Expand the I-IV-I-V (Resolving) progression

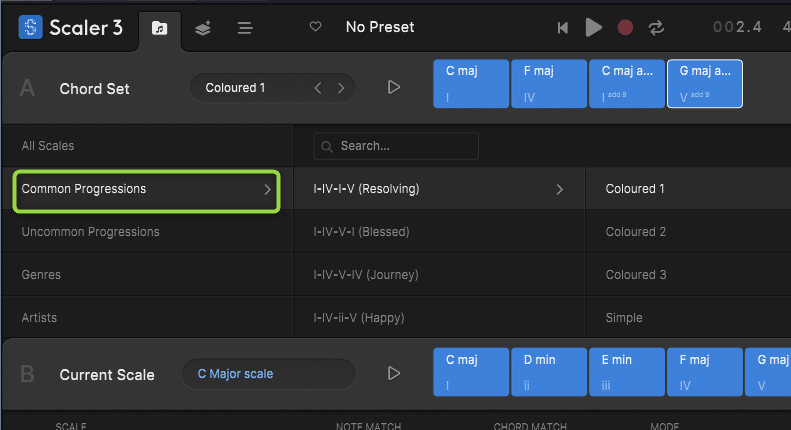pyautogui.click(x=438, y=189)
